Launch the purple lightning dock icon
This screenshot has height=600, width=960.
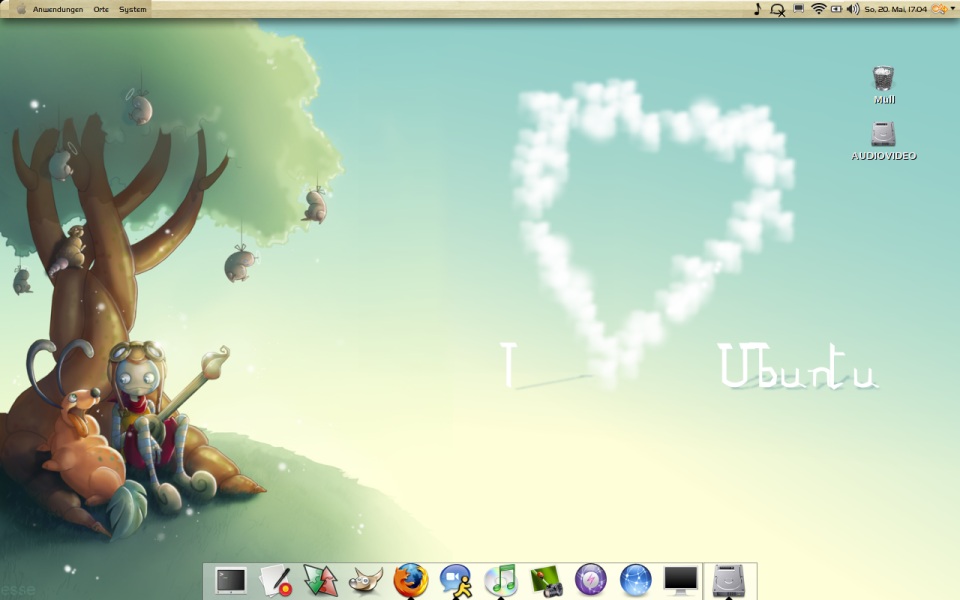[x=591, y=580]
